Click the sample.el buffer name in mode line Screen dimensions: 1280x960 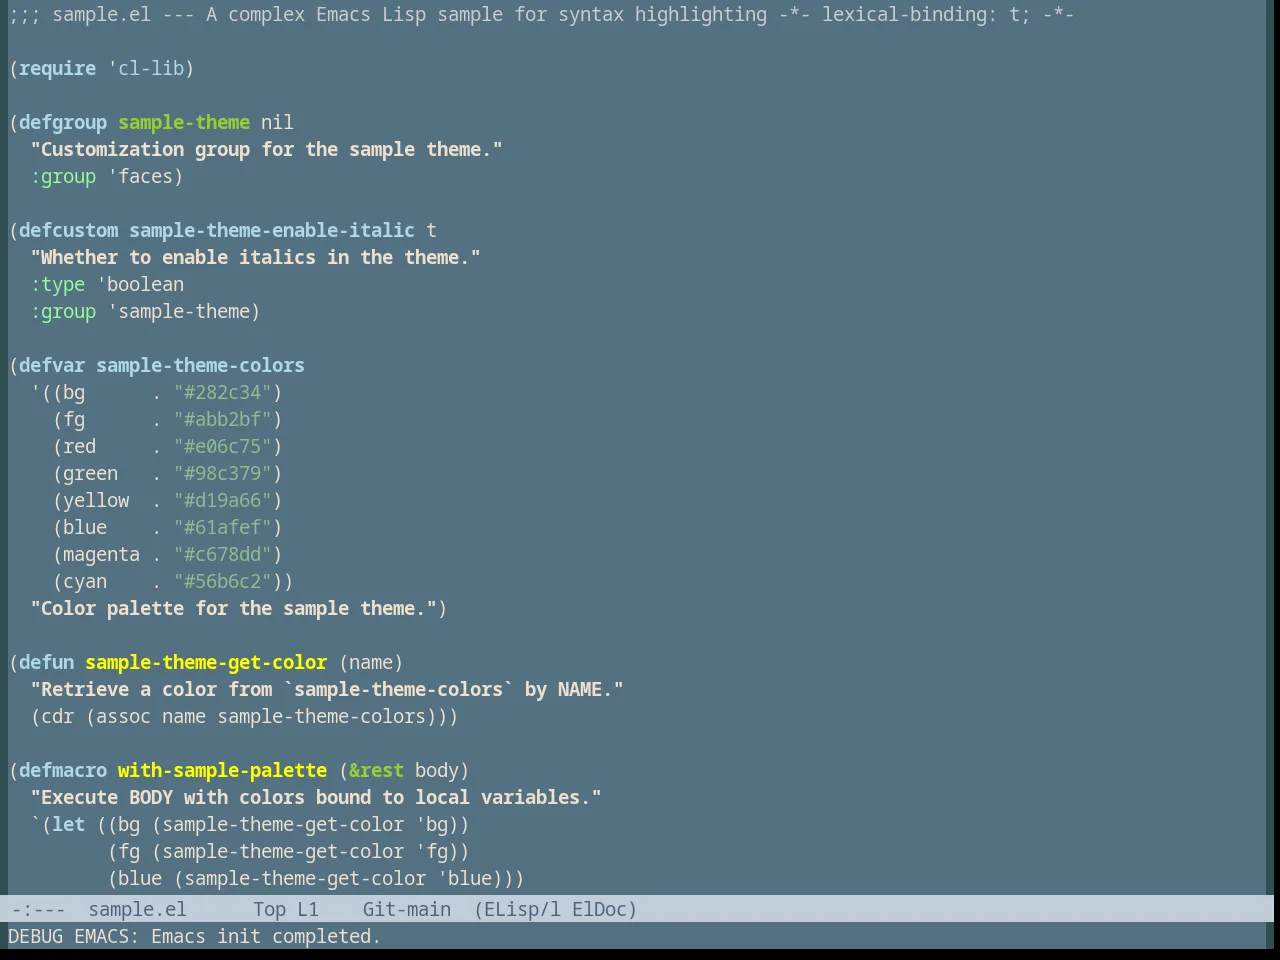pyautogui.click(x=137, y=909)
